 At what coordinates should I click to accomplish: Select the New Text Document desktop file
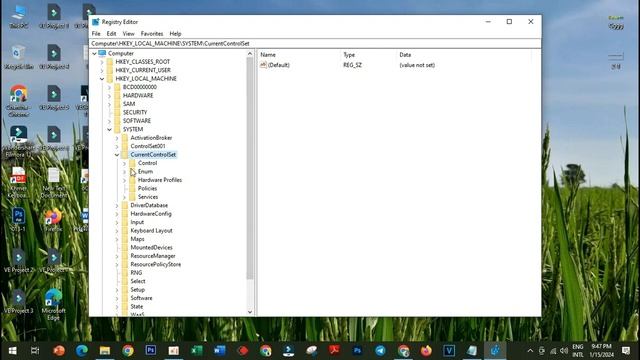click(x=53, y=182)
